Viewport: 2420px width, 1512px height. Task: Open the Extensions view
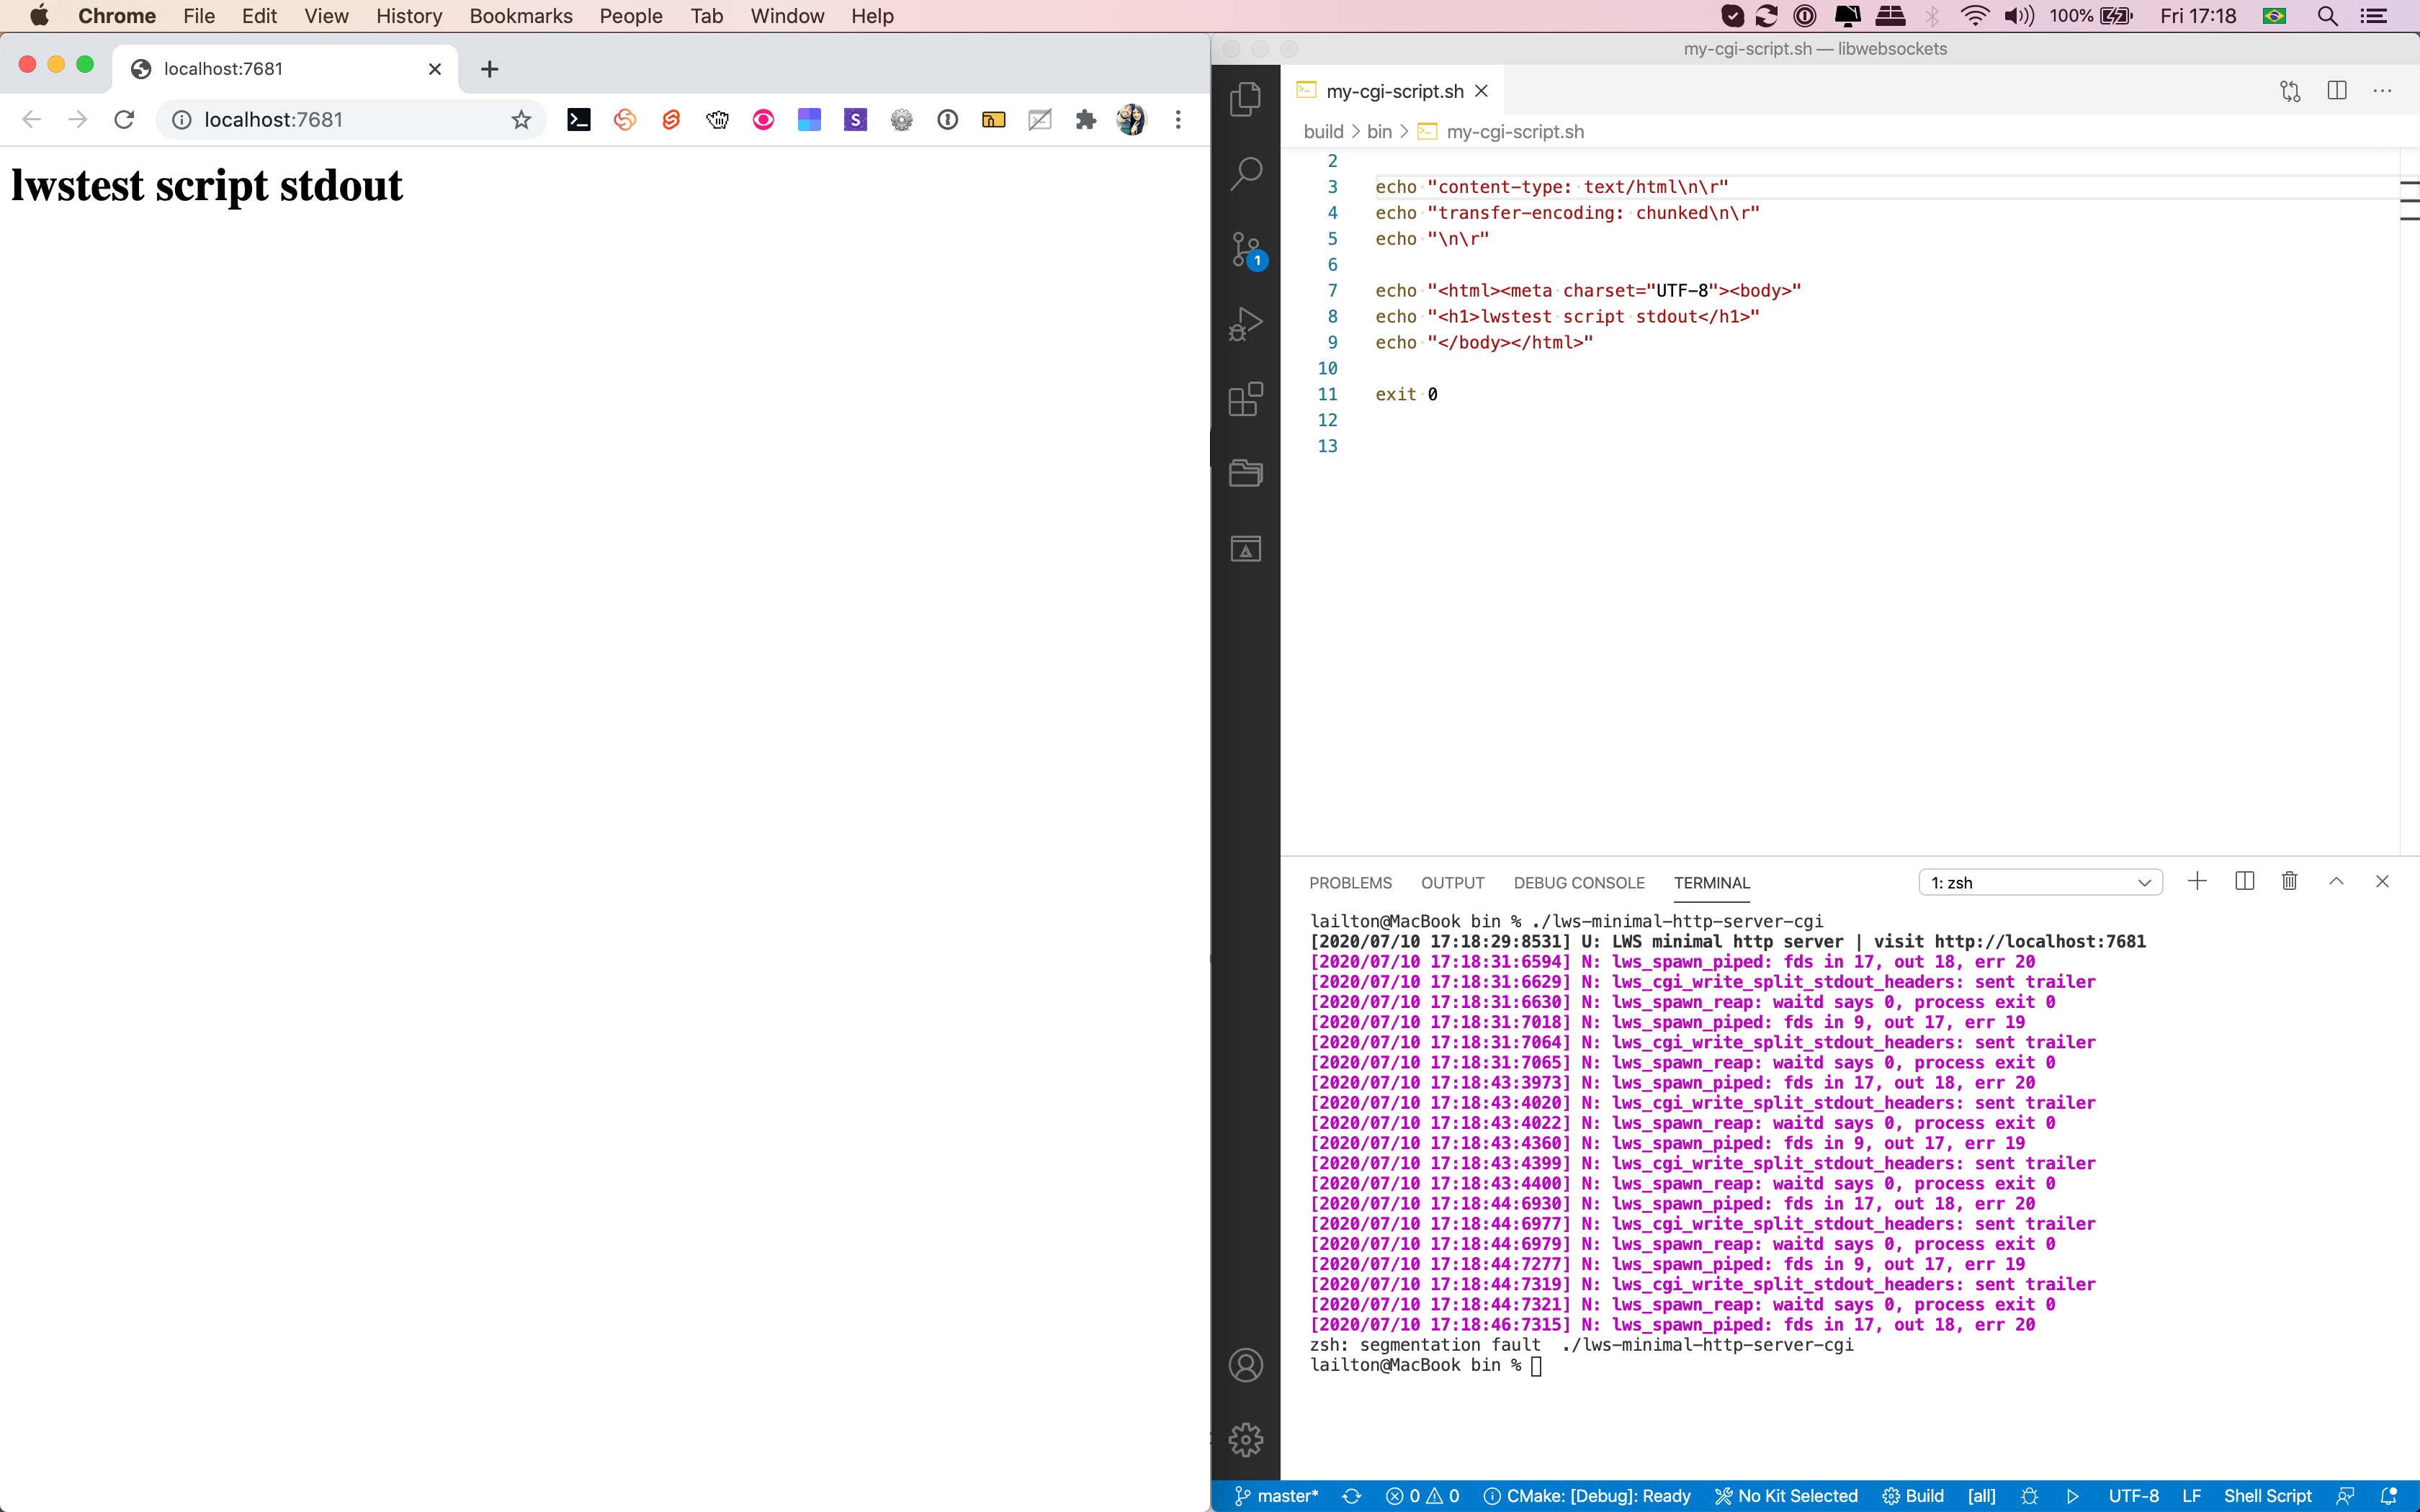(x=1245, y=399)
